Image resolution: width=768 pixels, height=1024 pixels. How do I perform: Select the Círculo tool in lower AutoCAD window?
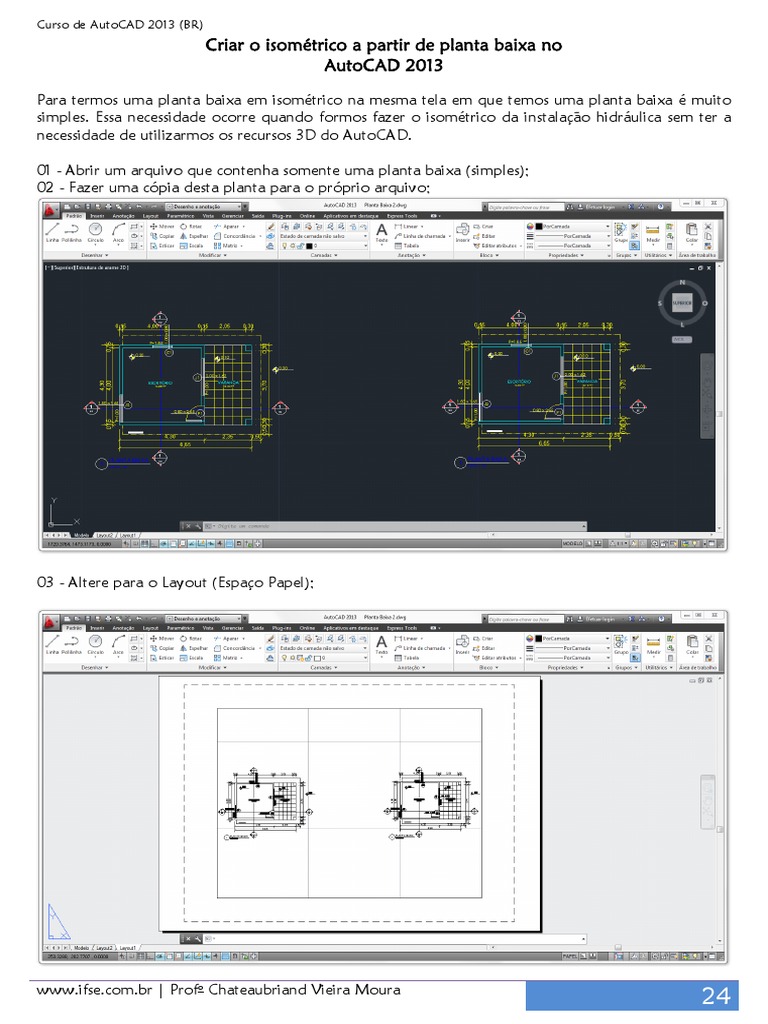click(95, 644)
